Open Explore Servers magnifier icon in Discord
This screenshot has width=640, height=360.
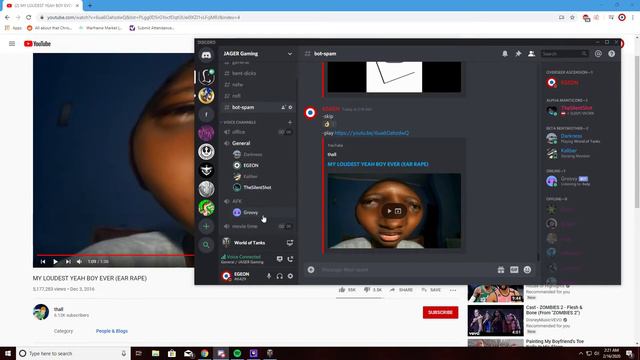click(x=206, y=245)
